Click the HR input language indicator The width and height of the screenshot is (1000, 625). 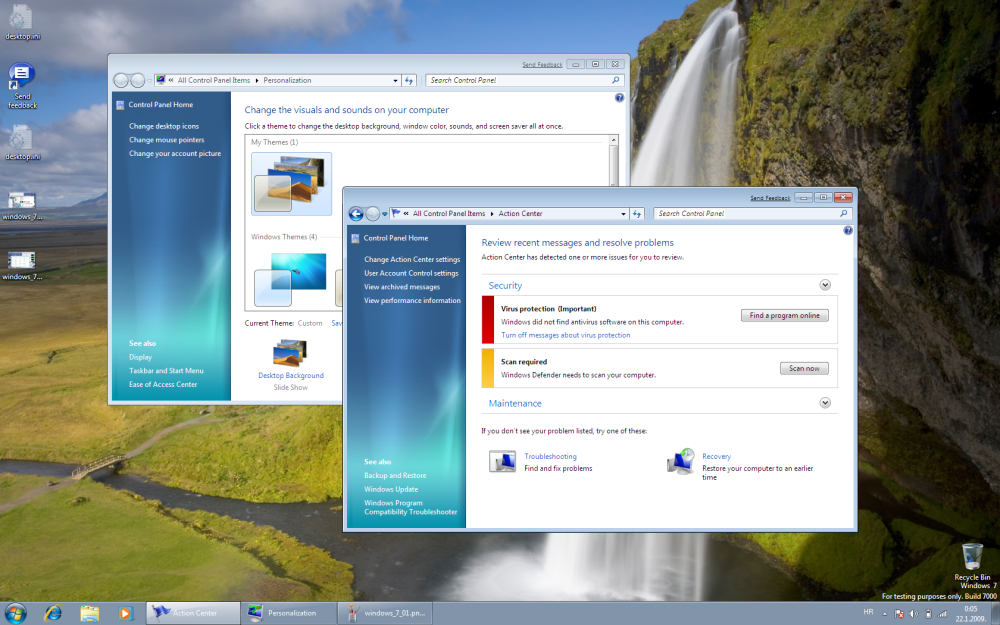pos(868,612)
